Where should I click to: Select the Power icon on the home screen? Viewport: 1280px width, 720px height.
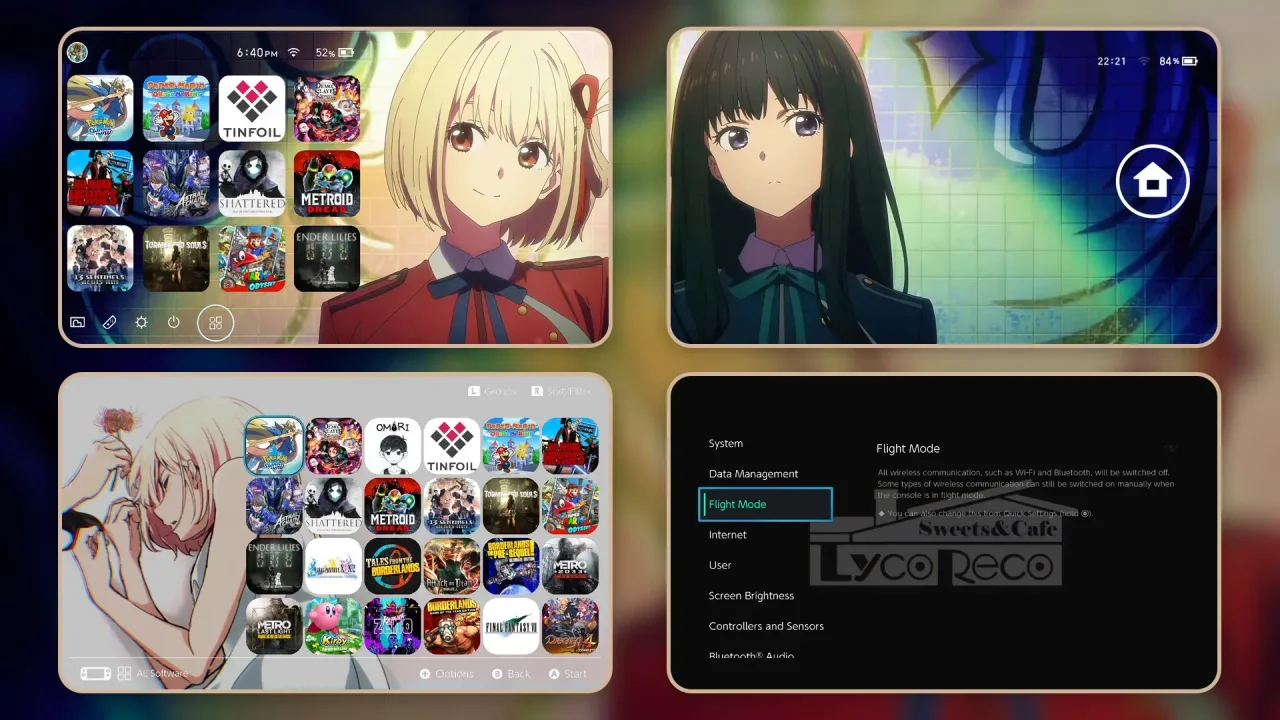[x=174, y=322]
